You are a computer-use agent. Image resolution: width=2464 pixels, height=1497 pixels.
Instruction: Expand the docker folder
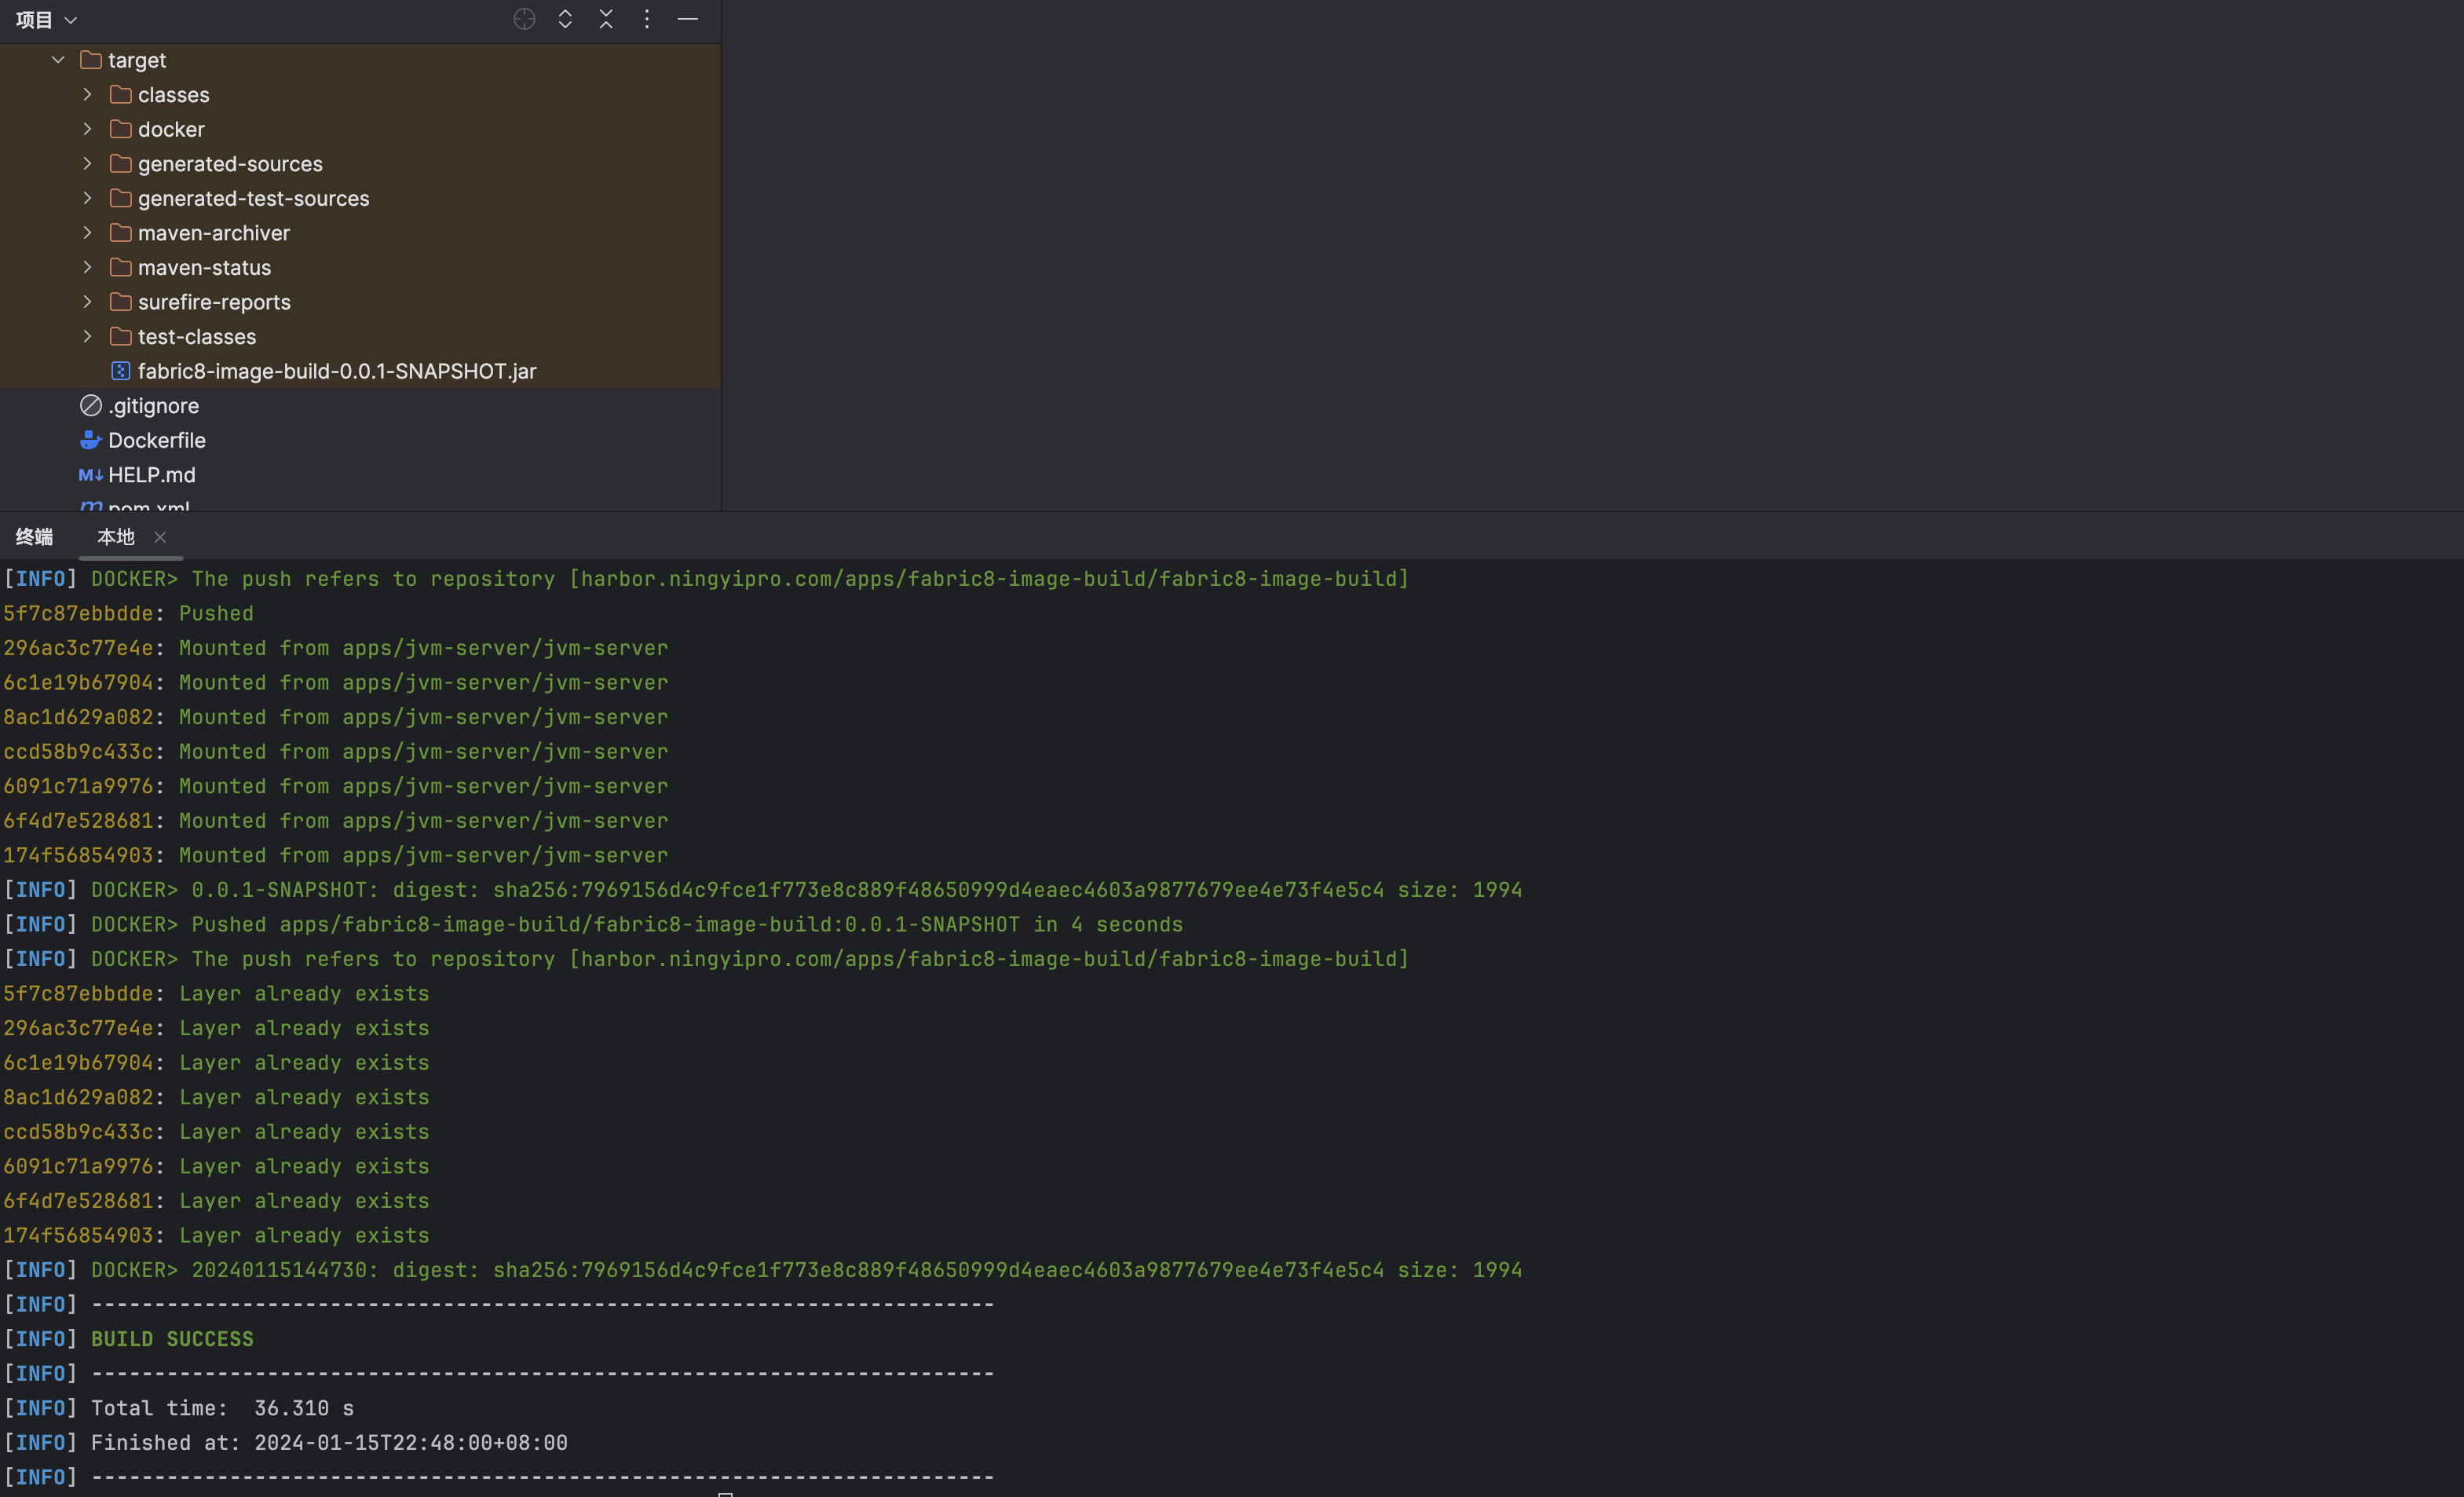87,129
